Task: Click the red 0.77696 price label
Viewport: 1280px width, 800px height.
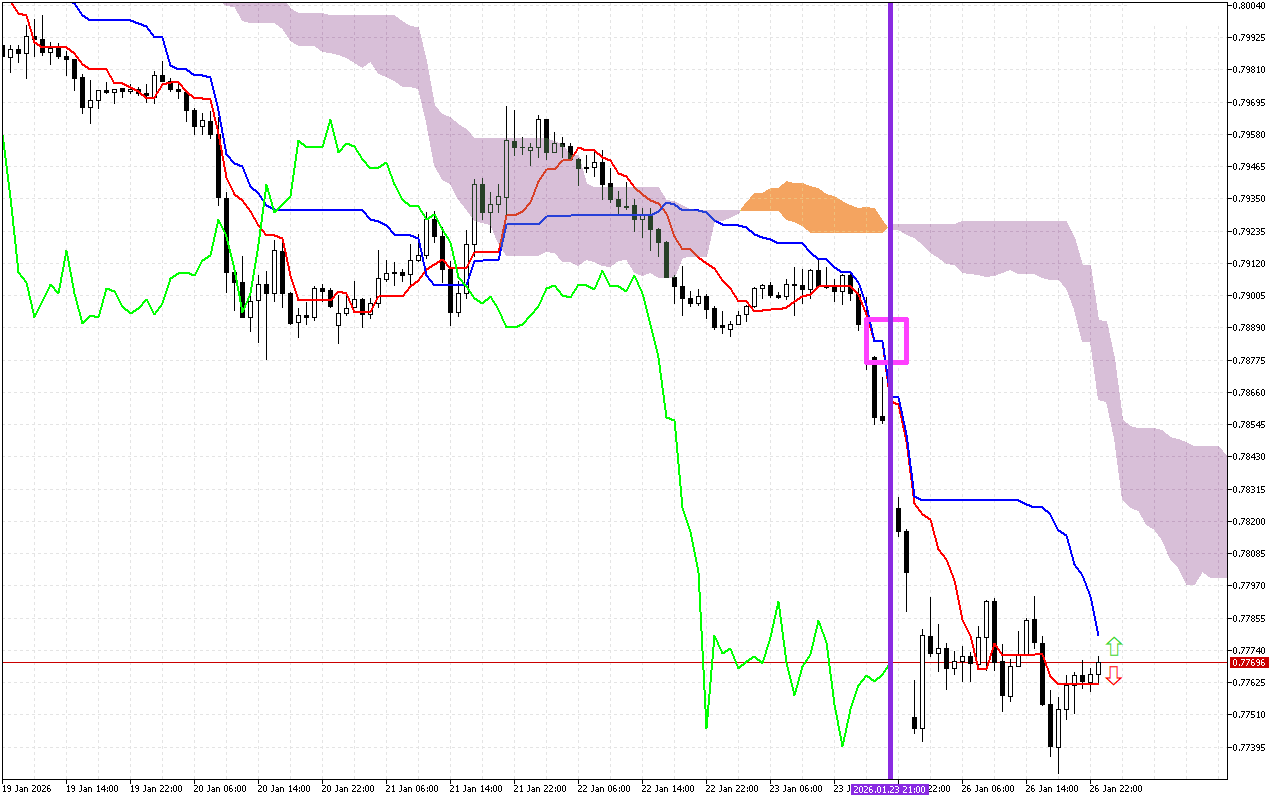Action: tap(1249, 662)
